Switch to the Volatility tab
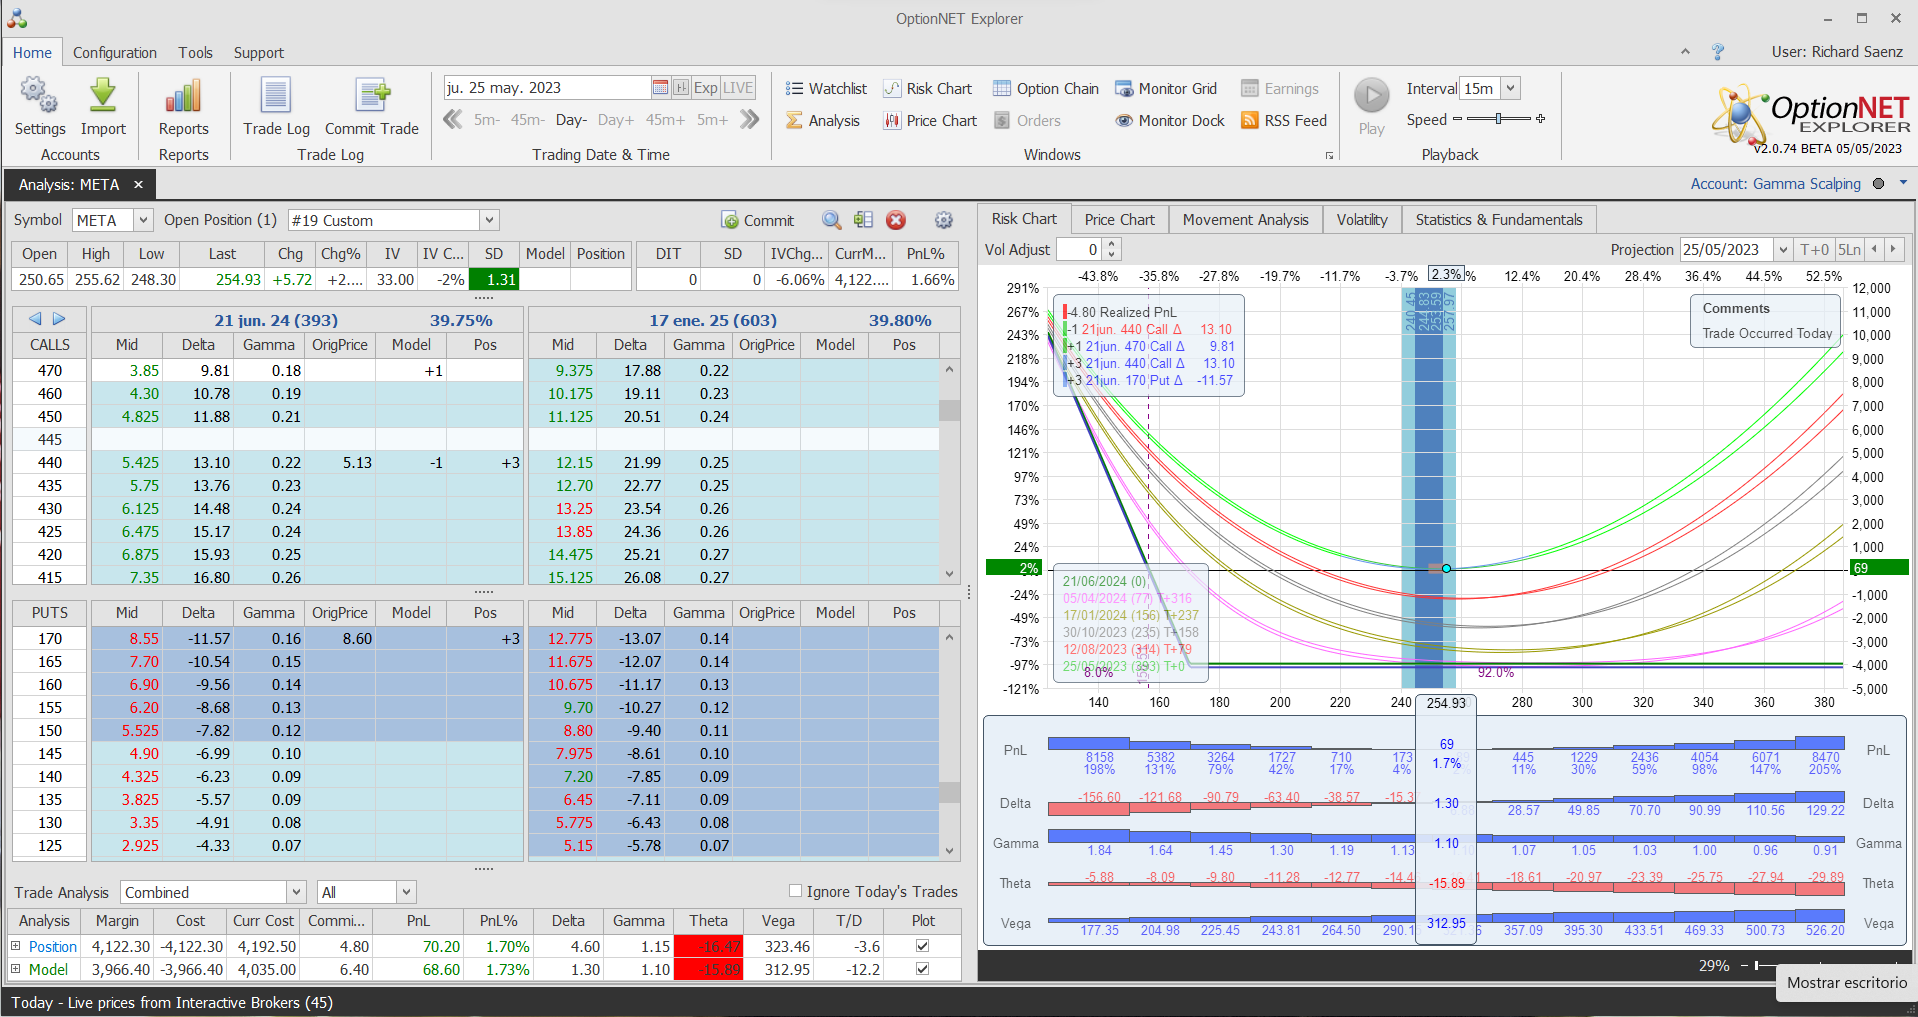Image resolution: width=1918 pixels, height=1017 pixels. click(1362, 220)
